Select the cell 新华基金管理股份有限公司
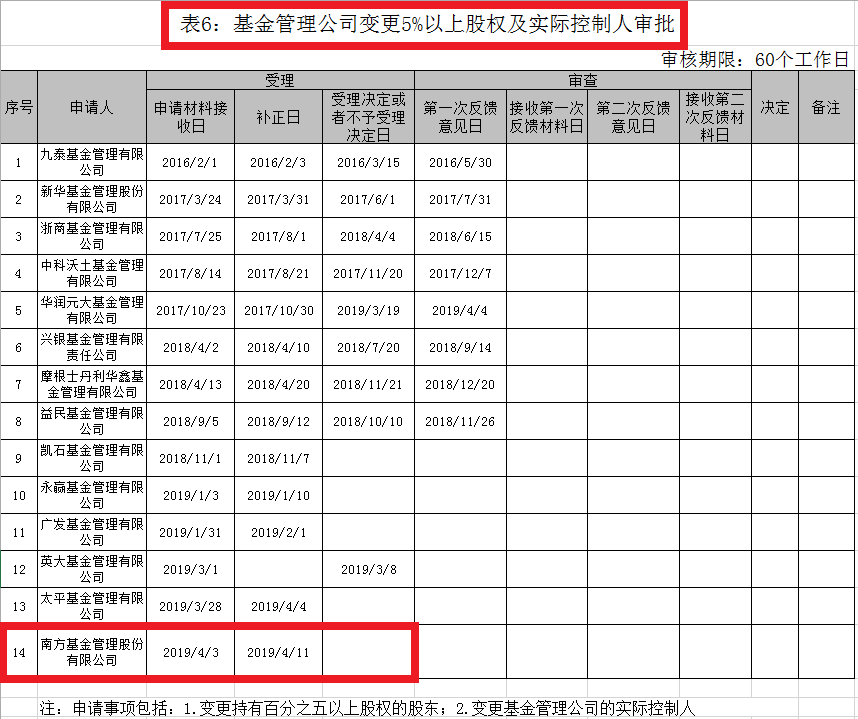Viewport: 858px width, 719px height. pos(92,199)
